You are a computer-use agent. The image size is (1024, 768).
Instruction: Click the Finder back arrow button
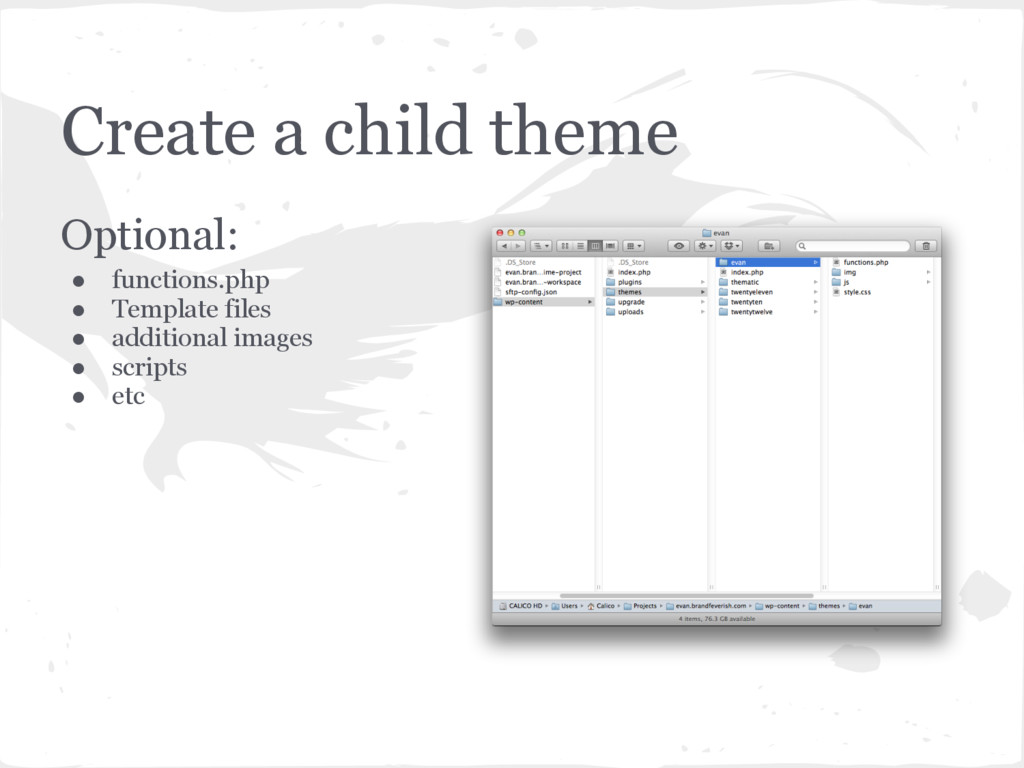coord(504,246)
